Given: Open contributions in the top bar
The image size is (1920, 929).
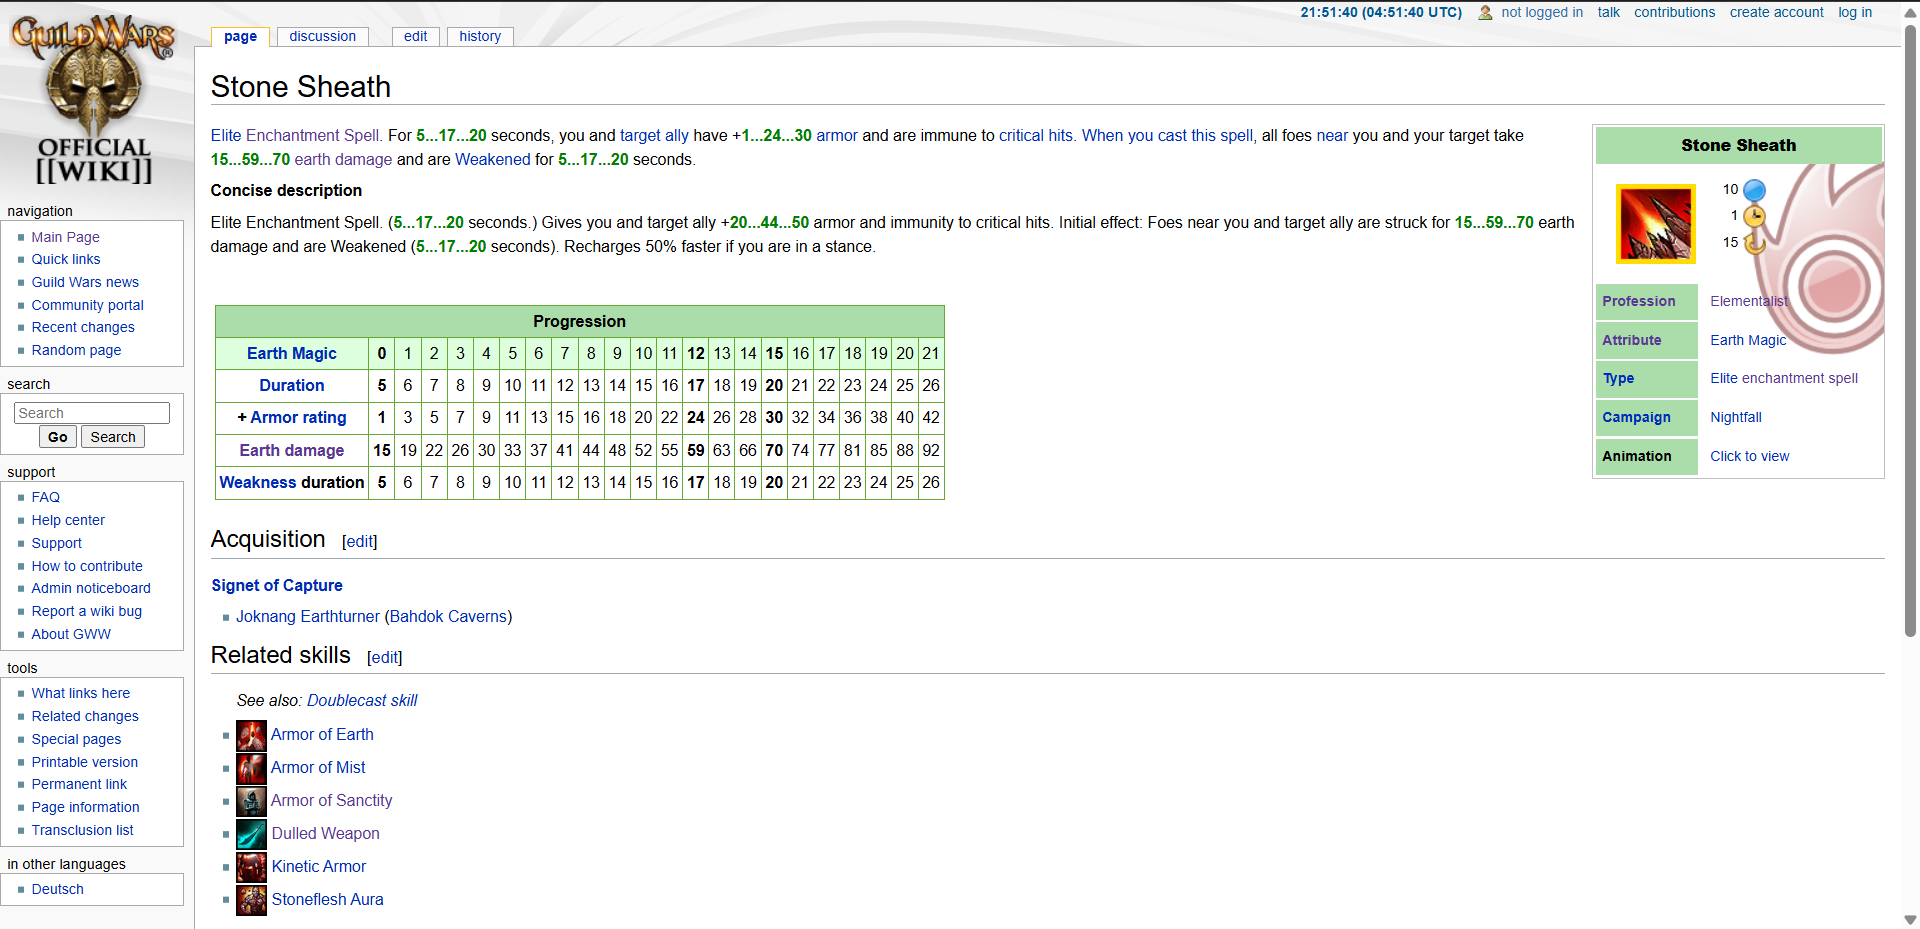Looking at the screenshot, I should tap(1674, 12).
